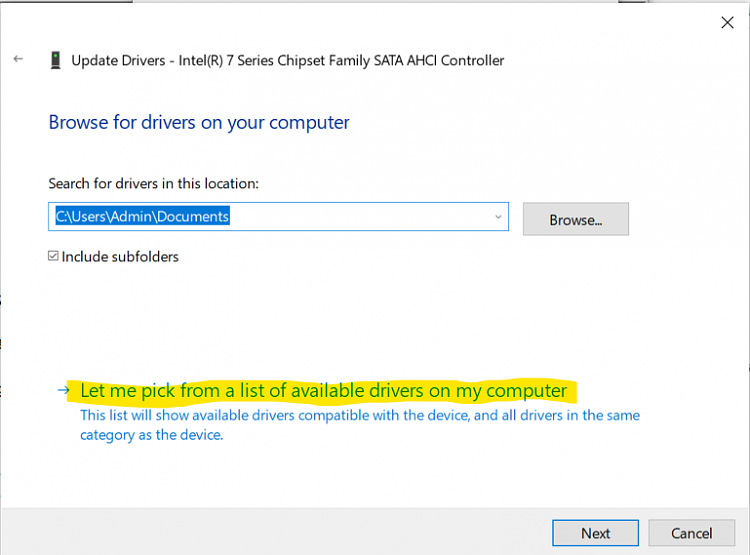This screenshot has width=750, height=555.
Task: Open the Browse... folder picker
Action: [575, 219]
